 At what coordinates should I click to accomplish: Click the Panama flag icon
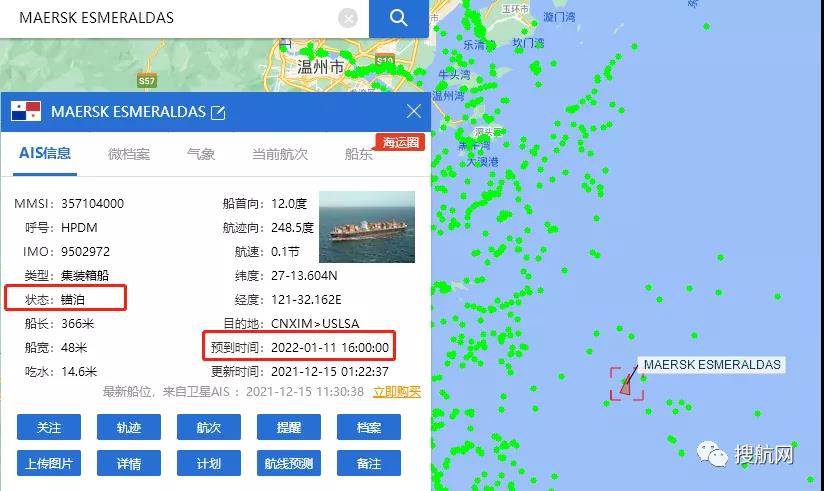tap(26, 111)
